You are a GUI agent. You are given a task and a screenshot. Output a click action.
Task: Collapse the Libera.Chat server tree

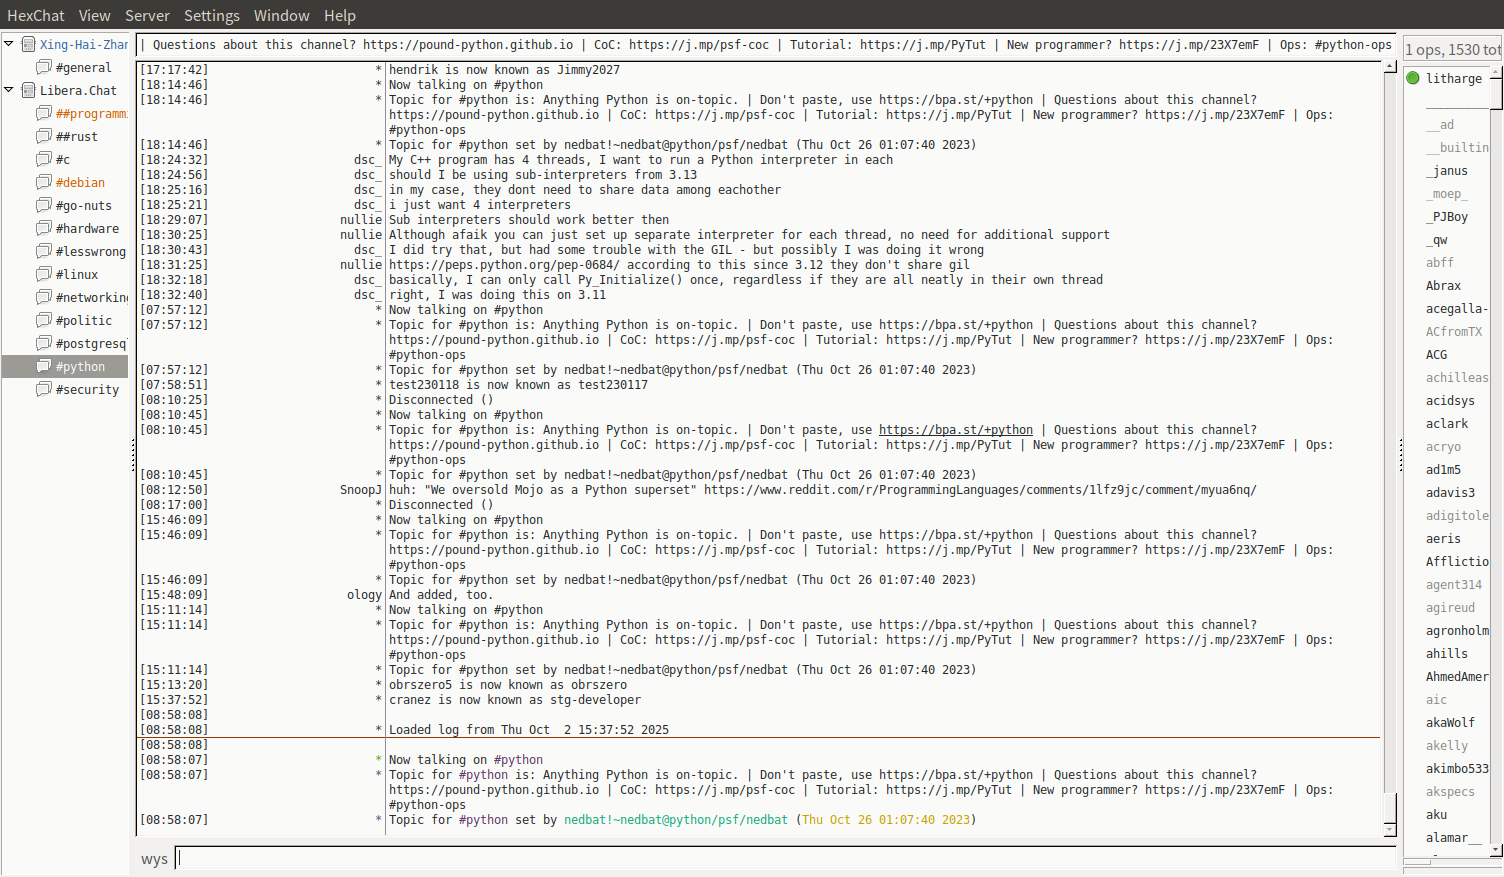[x=9, y=90]
